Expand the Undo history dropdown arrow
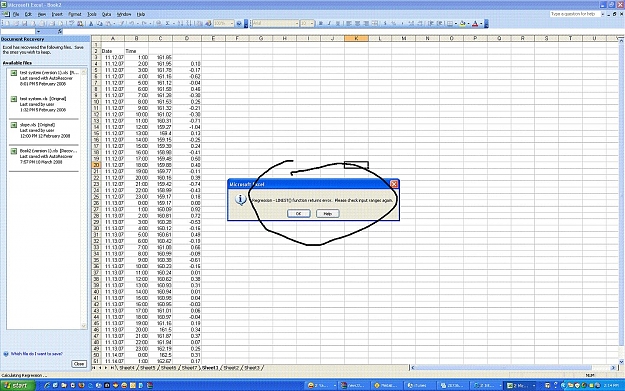625x391 pixels. 138,24
